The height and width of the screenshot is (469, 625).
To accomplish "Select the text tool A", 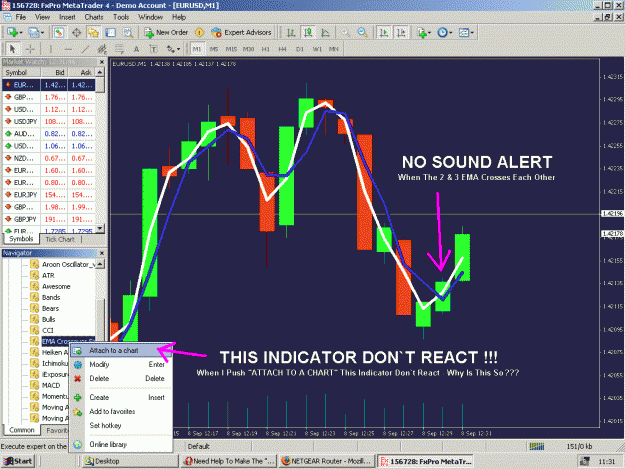I will (x=136, y=49).
